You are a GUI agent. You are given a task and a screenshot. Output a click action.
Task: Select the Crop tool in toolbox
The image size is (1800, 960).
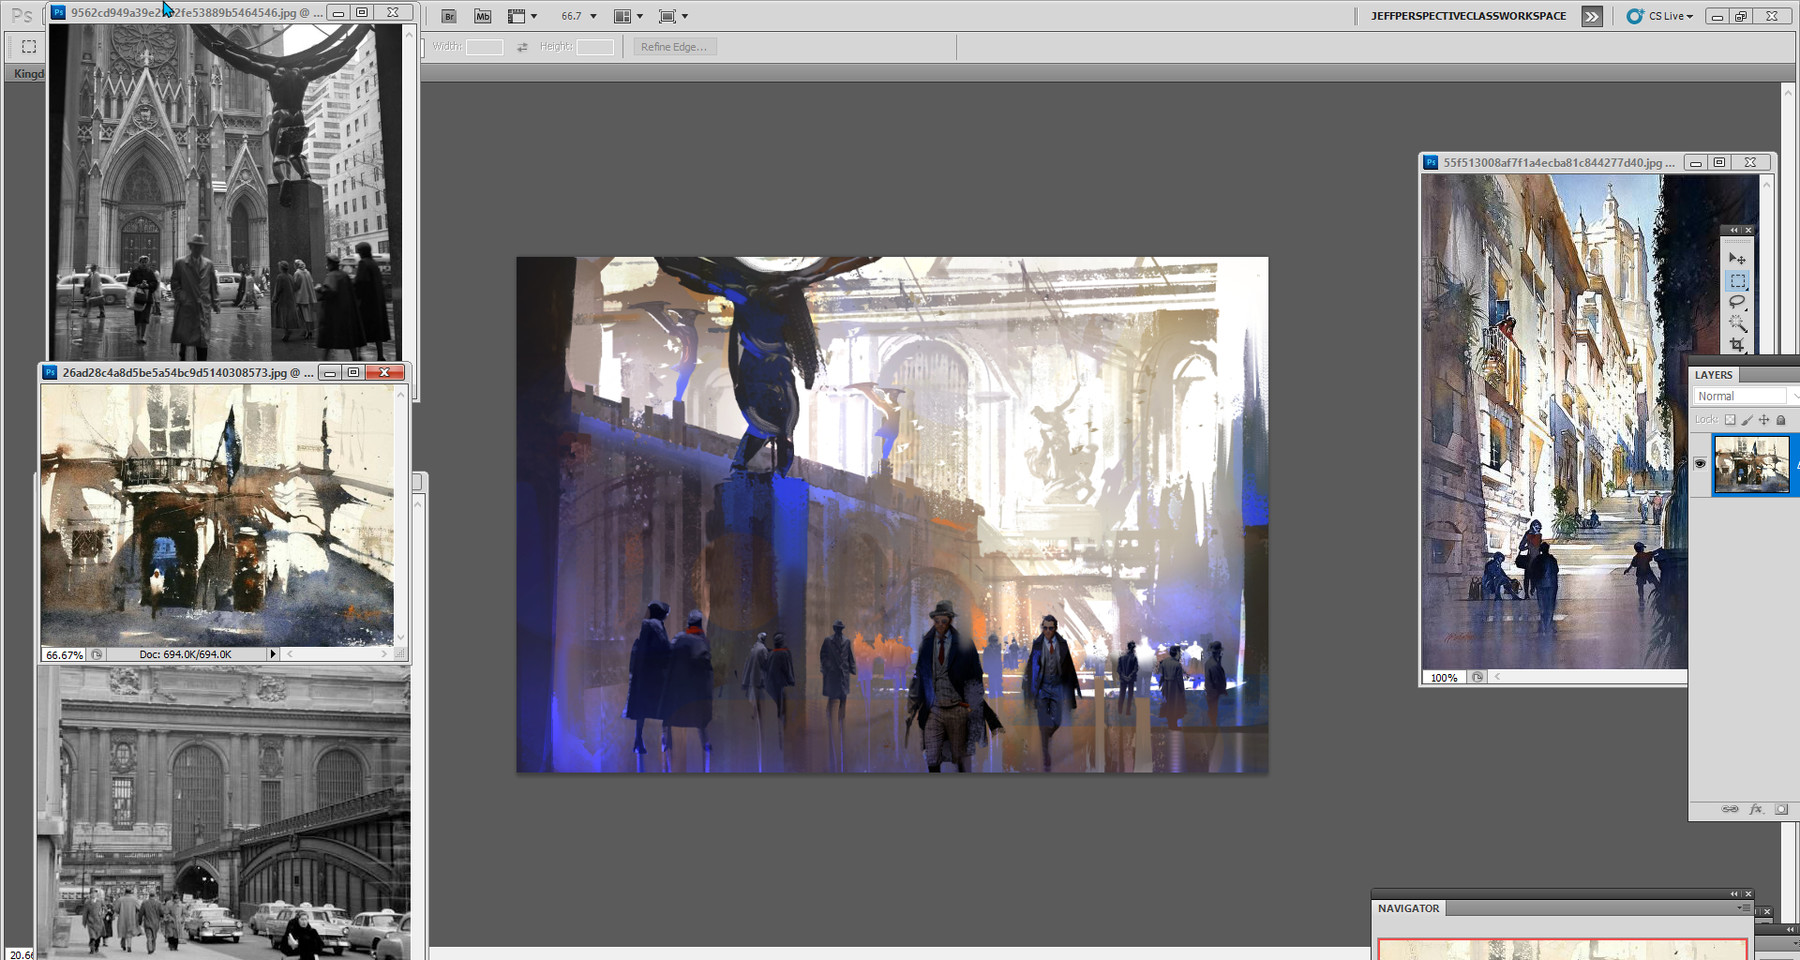coord(1737,344)
